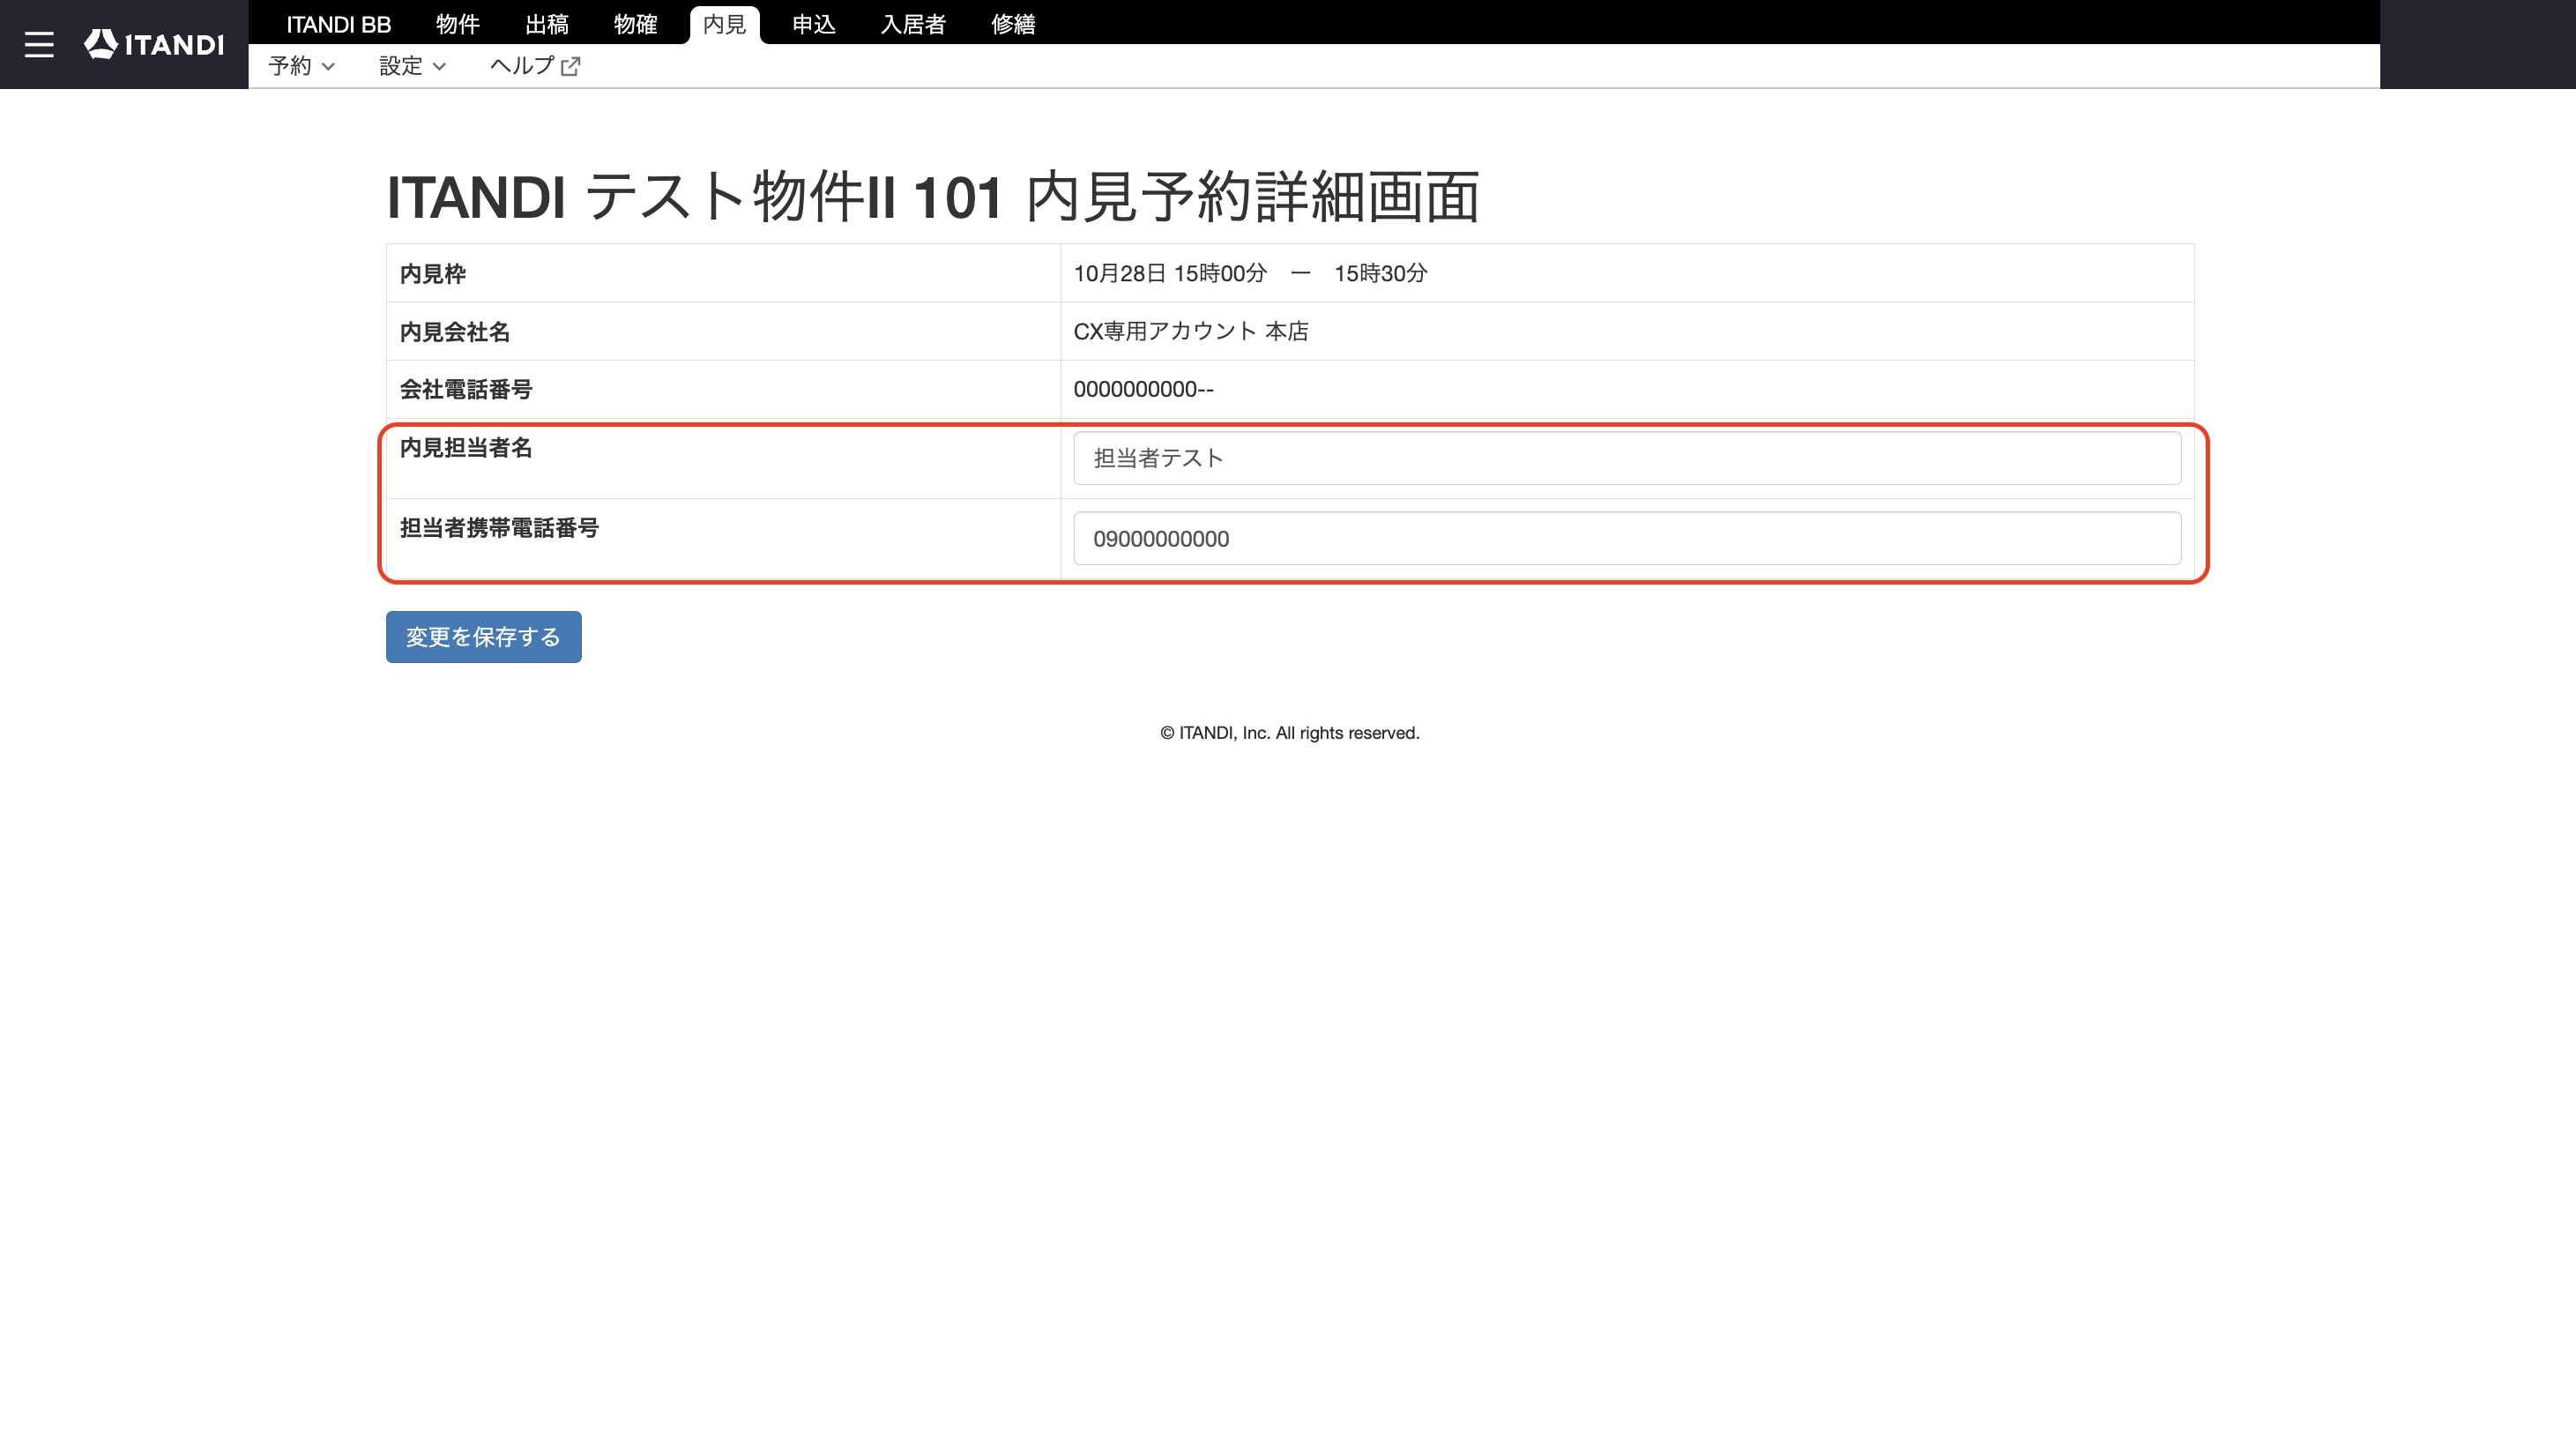Open the hamburger menu icon
The width and height of the screenshot is (2576, 1446).
point(39,44)
